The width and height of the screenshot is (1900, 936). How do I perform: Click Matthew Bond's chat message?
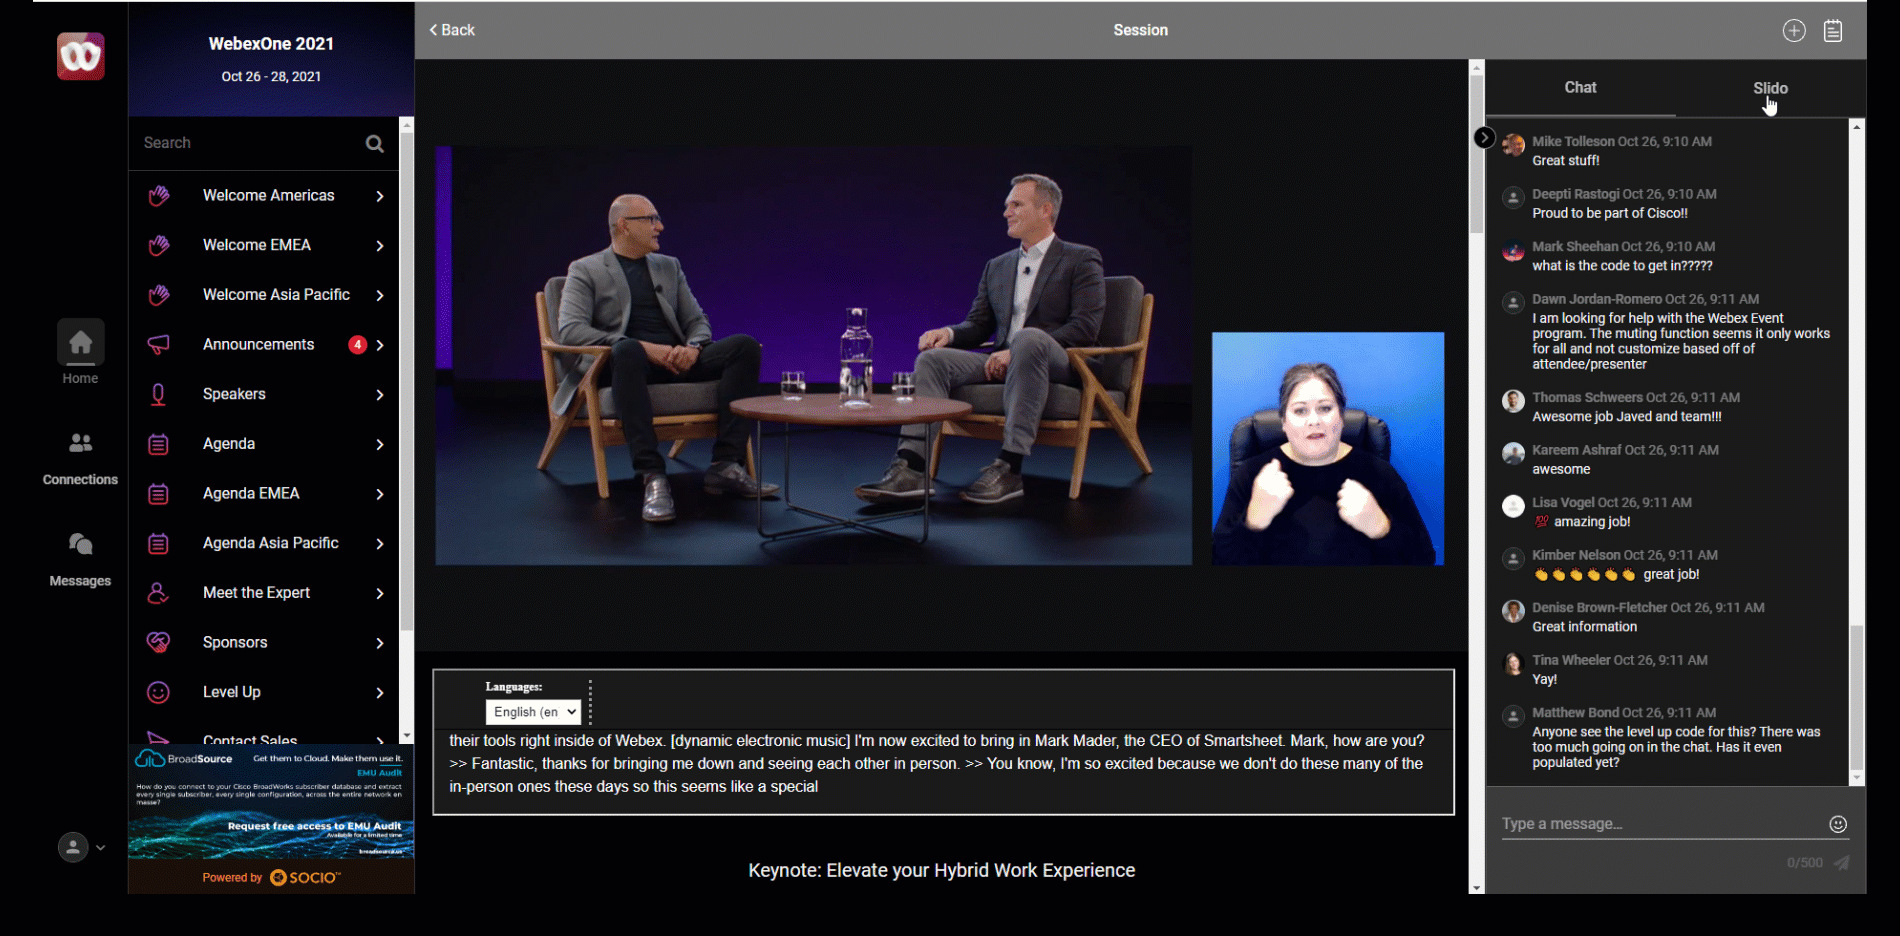[1676, 747]
